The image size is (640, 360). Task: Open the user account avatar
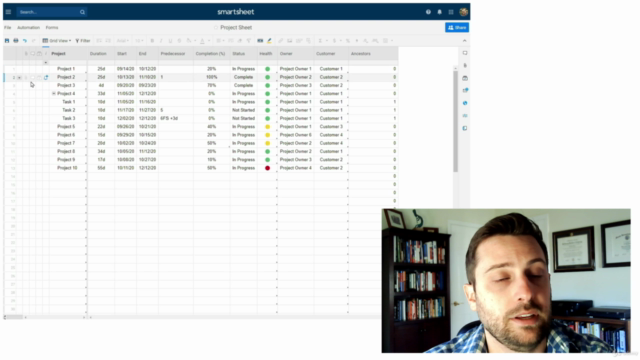[x=464, y=12]
